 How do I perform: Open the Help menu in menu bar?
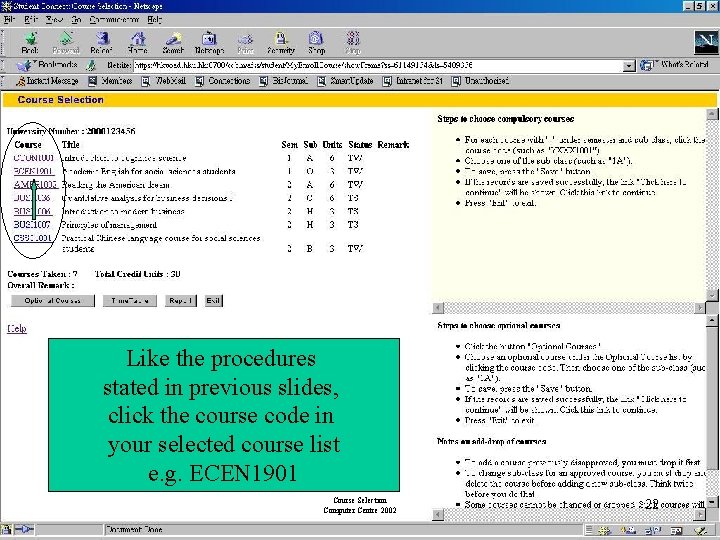coord(154,20)
